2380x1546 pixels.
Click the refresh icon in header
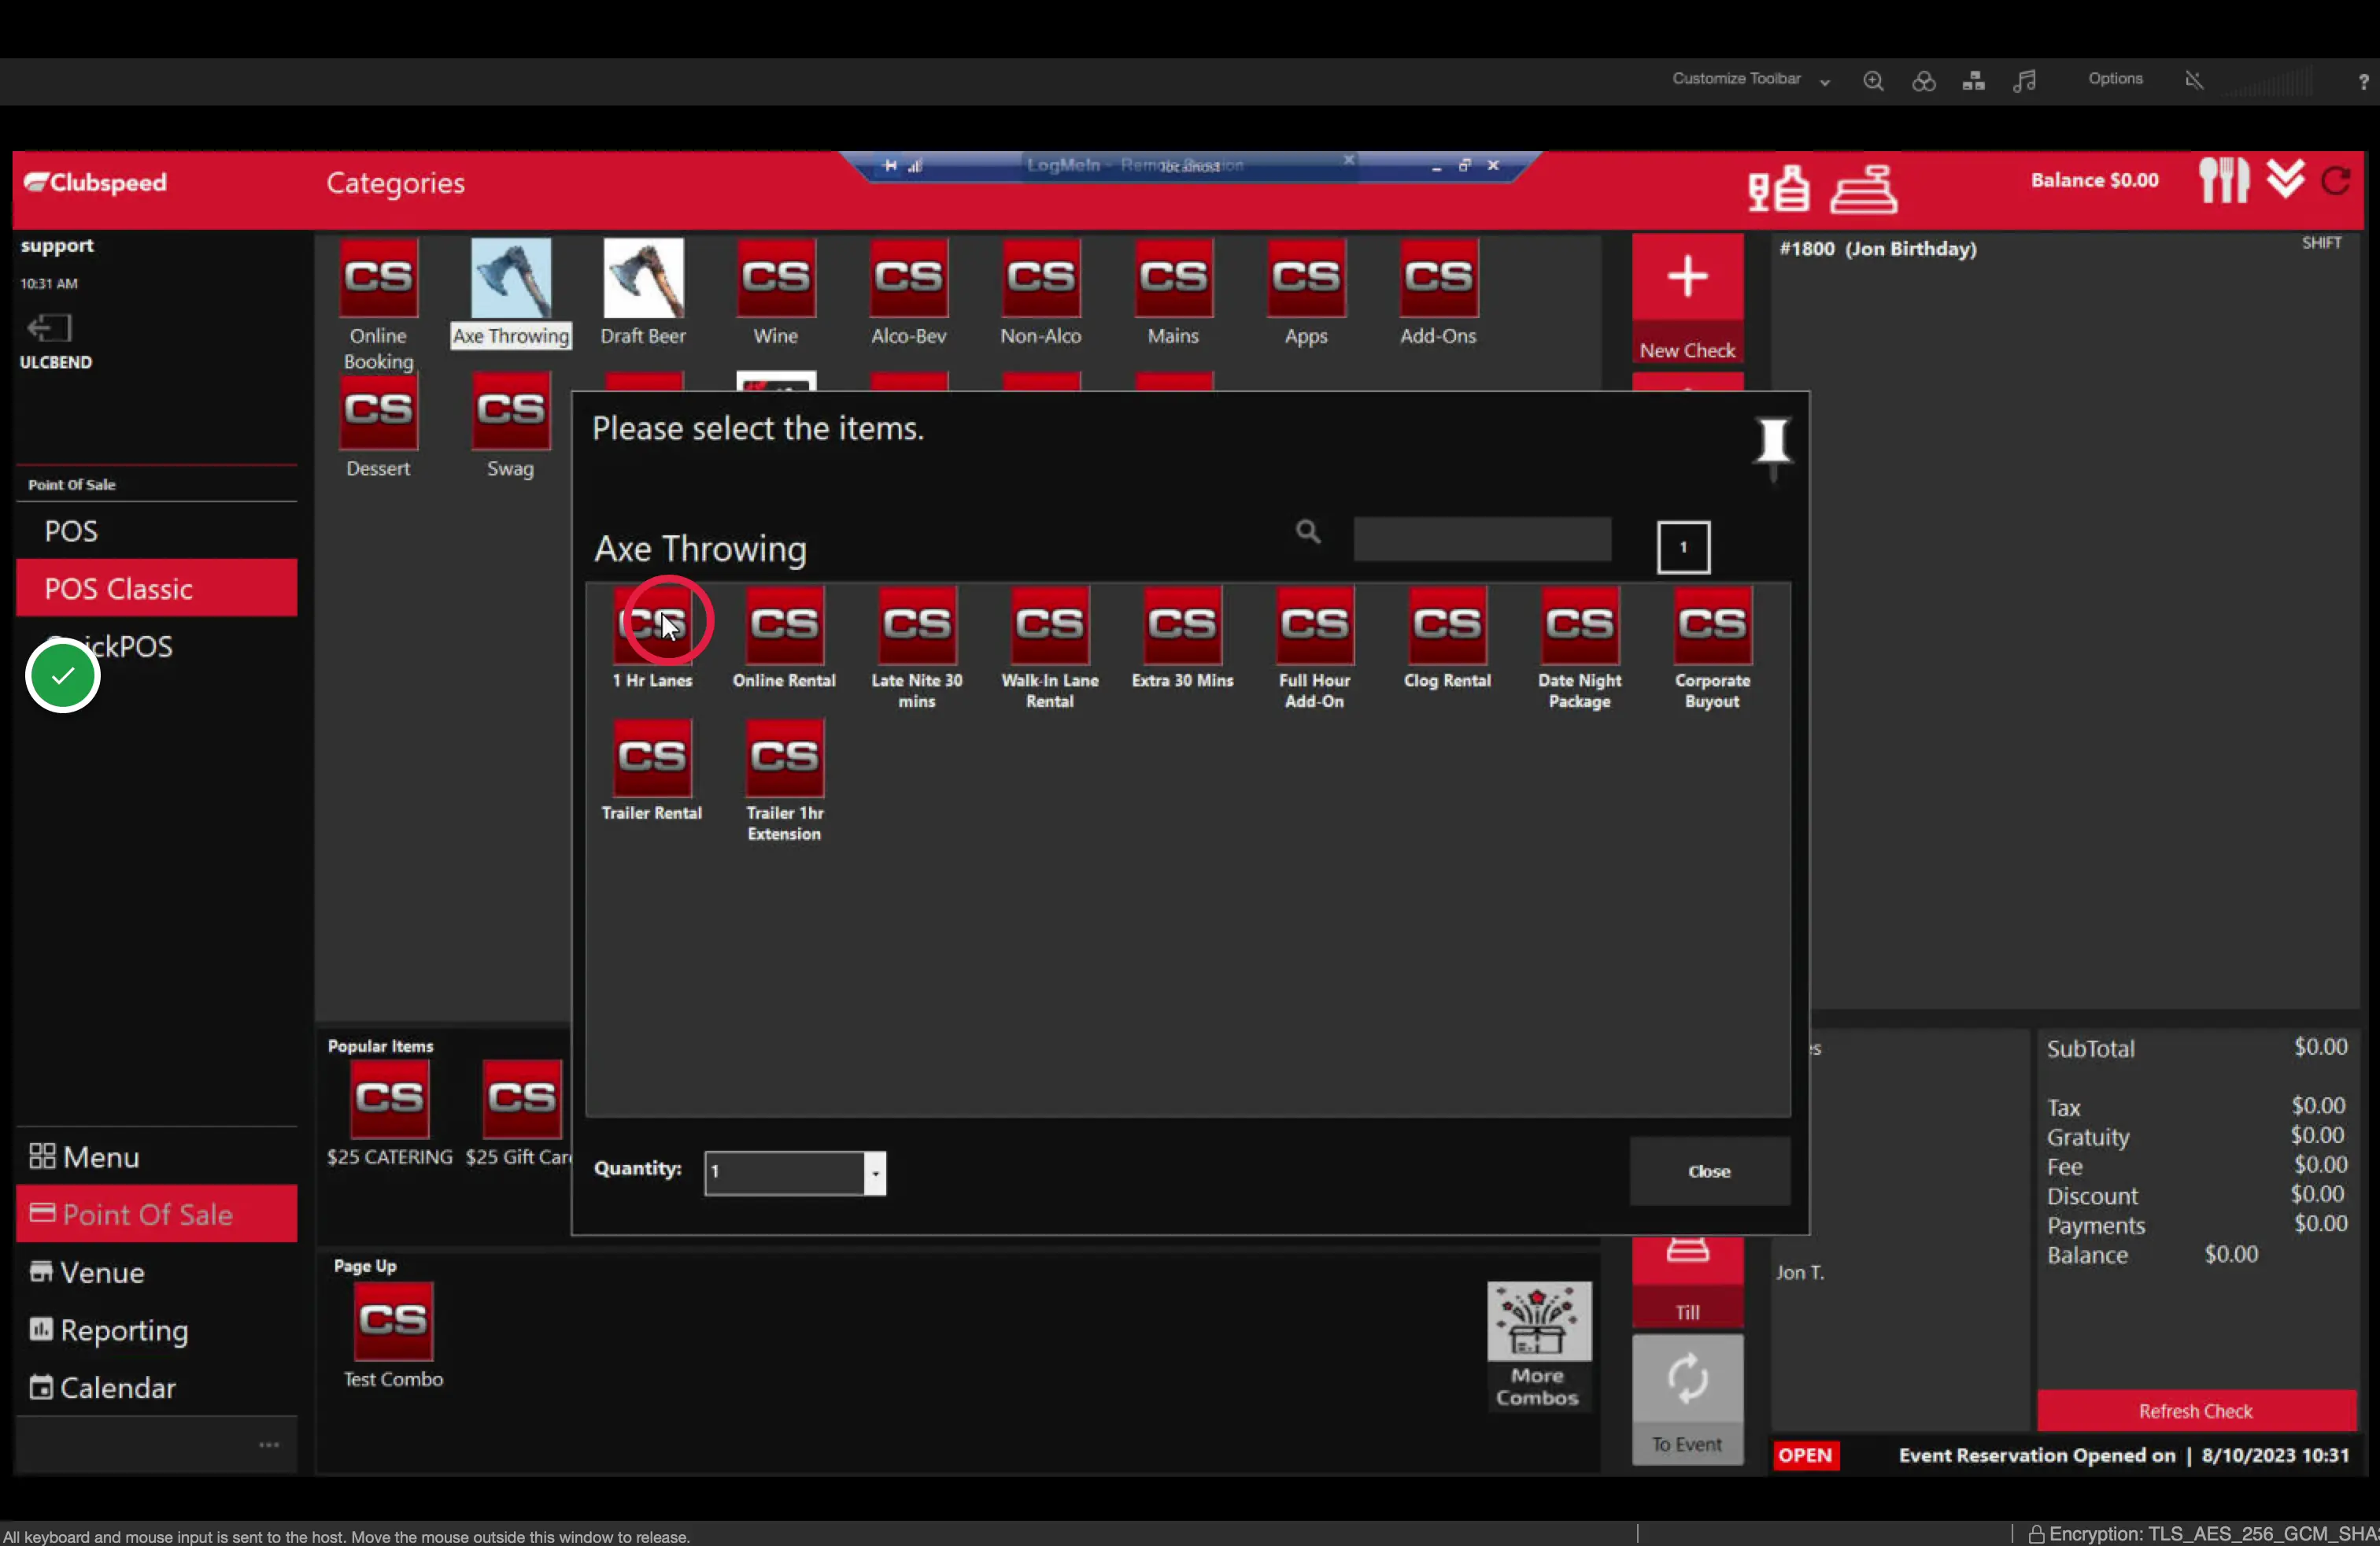pyautogui.click(x=2337, y=180)
